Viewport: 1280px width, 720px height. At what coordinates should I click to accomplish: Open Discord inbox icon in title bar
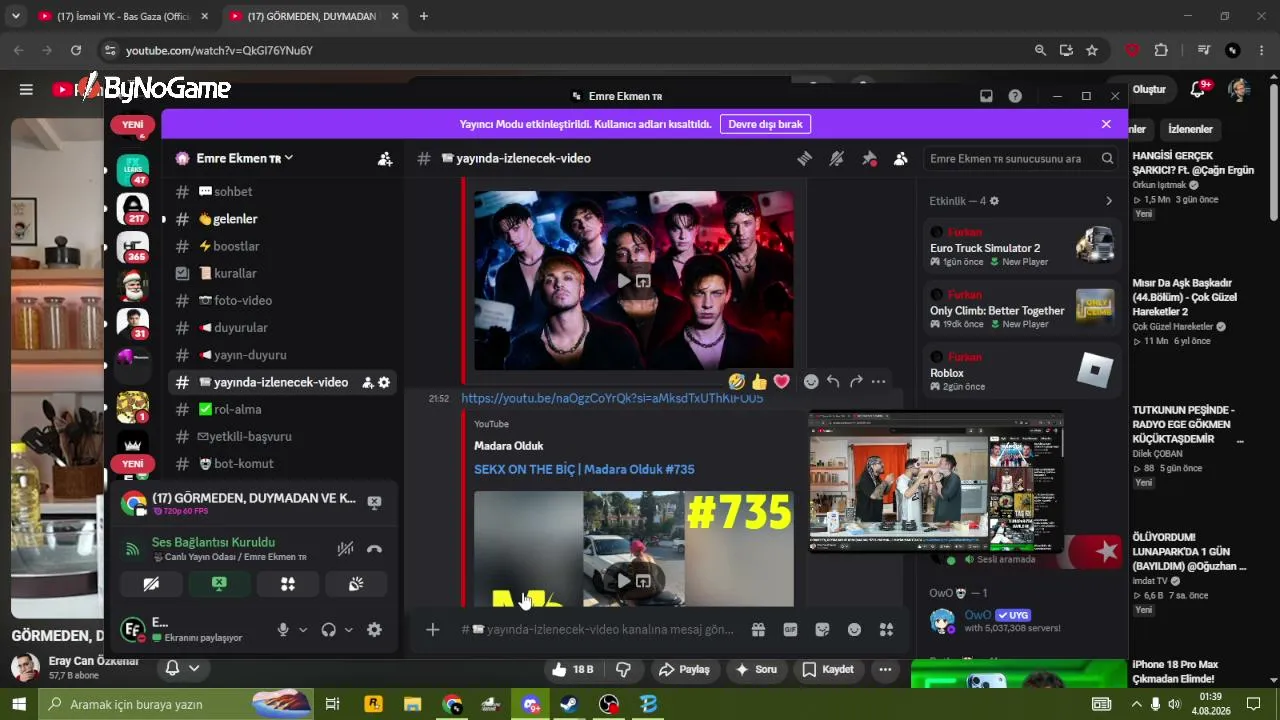[x=986, y=96]
